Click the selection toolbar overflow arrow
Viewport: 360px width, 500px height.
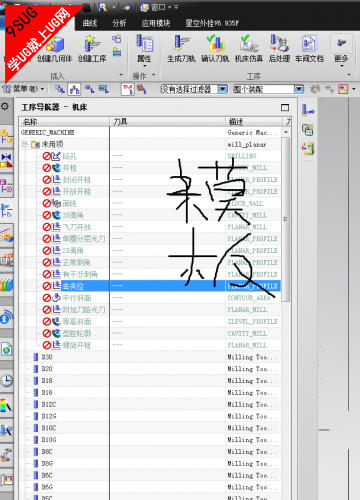click(354, 89)
